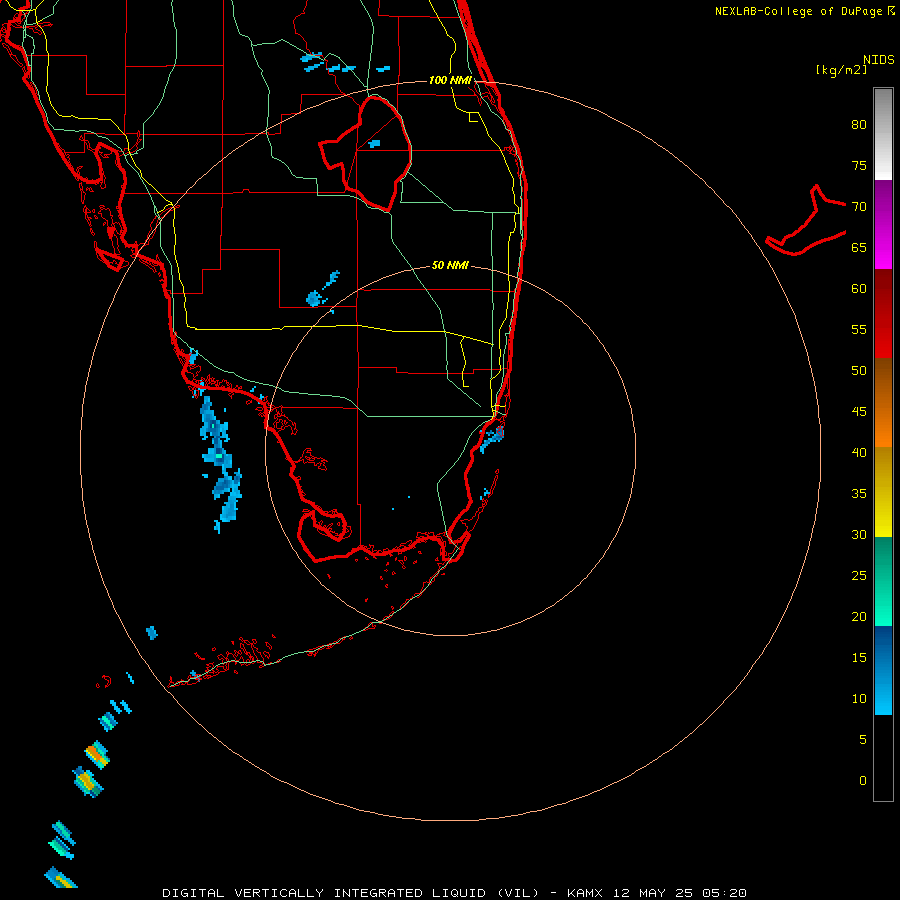Click the [kg/m2] units label
Viewport: 900px width, 900px height.
841,70
